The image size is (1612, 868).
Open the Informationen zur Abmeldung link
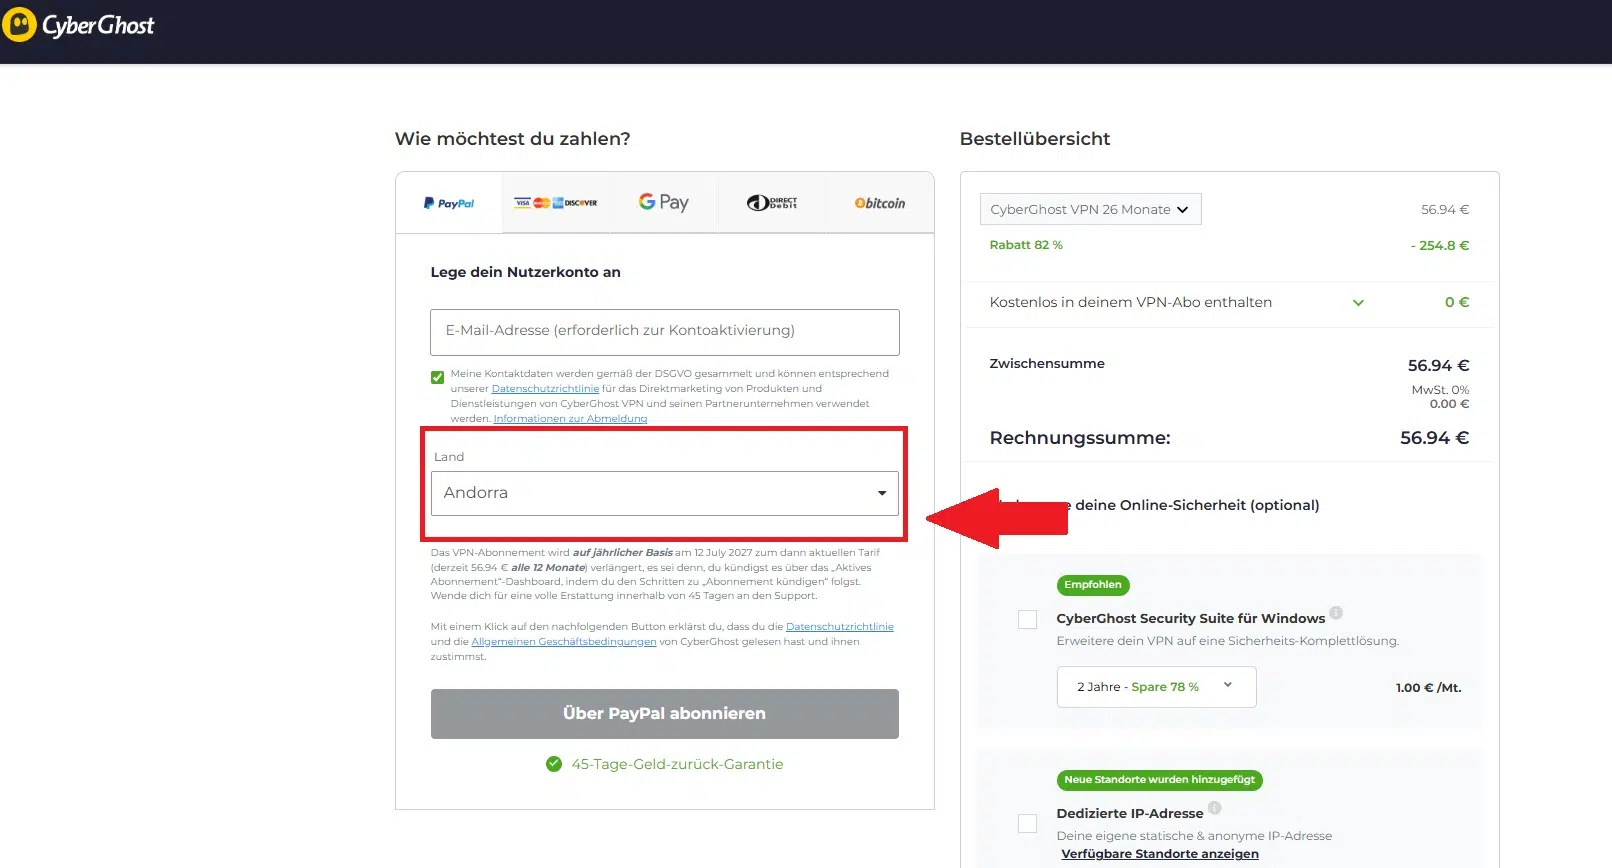tap(570, 419)
